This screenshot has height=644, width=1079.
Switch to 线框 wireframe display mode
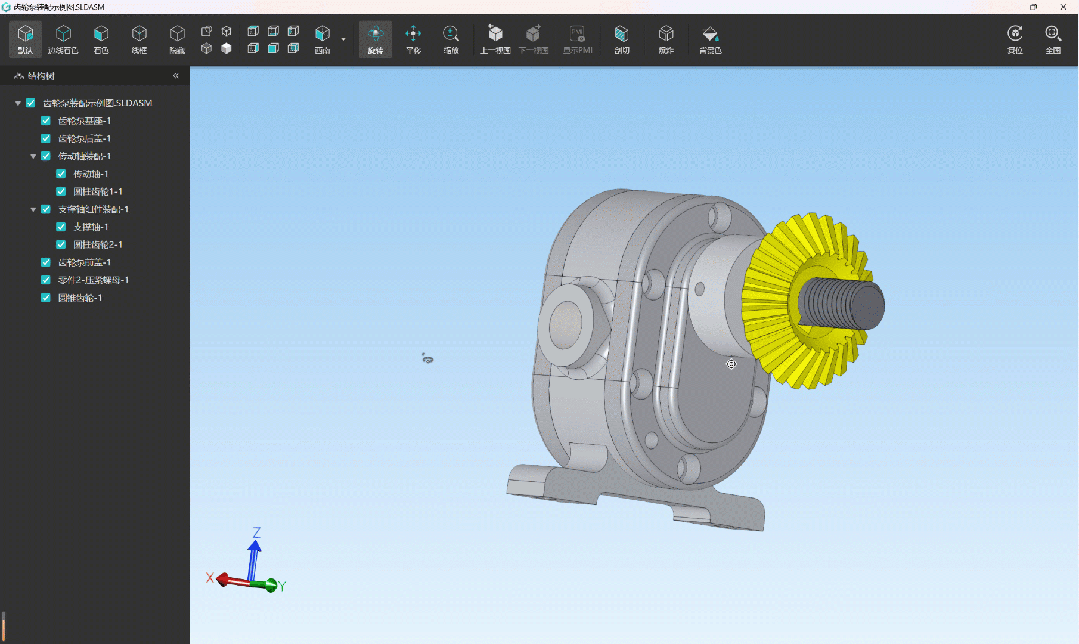coord(139,39)
